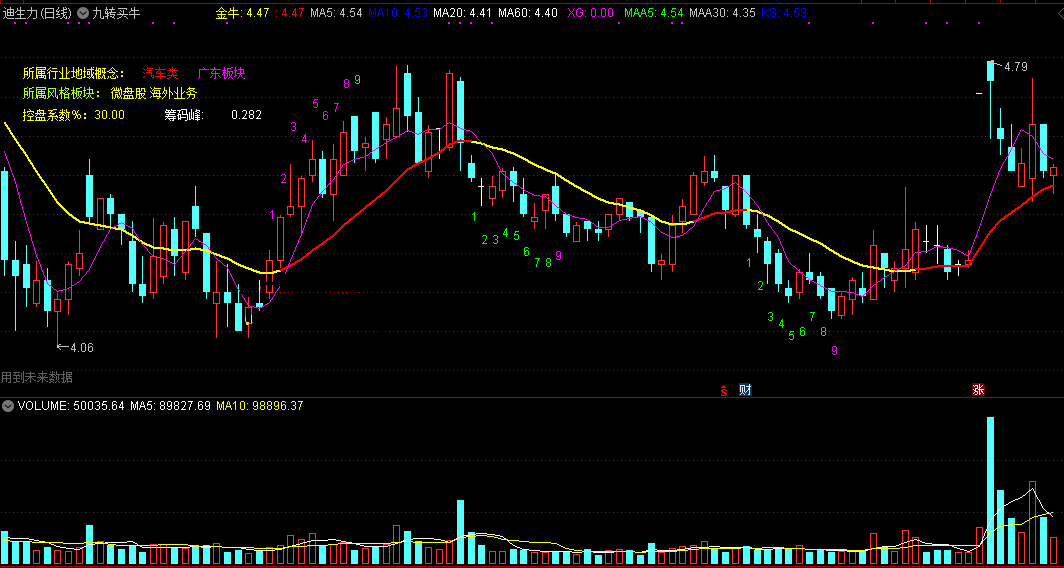Viewport: 1064px width, 568px height.
Task: Click the 筹码峰 label
Action: (184, 115)
